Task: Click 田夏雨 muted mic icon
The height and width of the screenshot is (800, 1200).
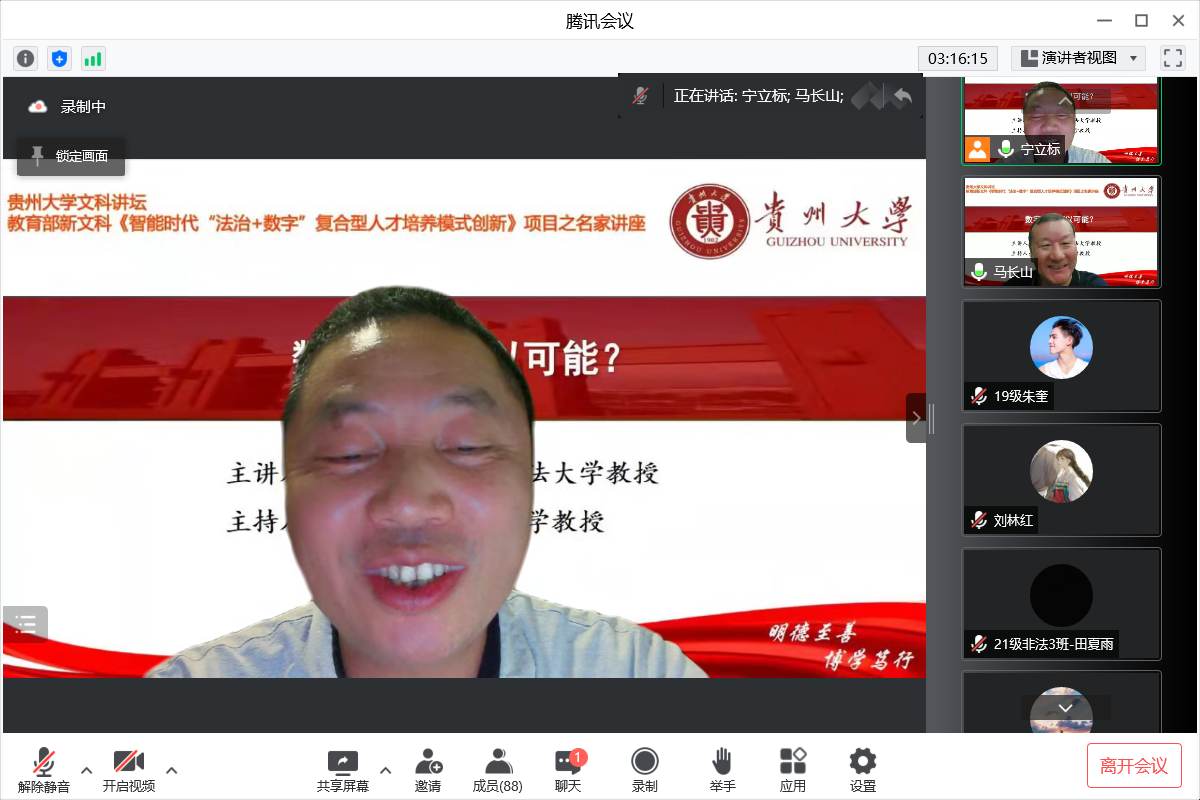Action: (979, 644)
